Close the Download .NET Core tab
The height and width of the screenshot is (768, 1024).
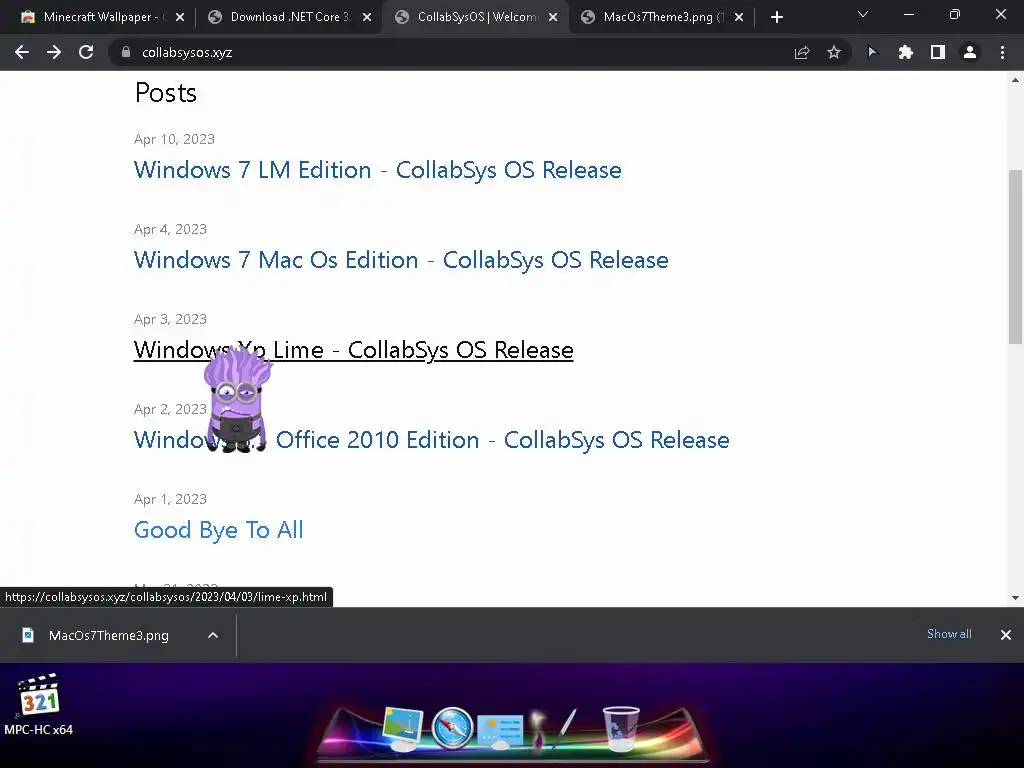[367, 17]
